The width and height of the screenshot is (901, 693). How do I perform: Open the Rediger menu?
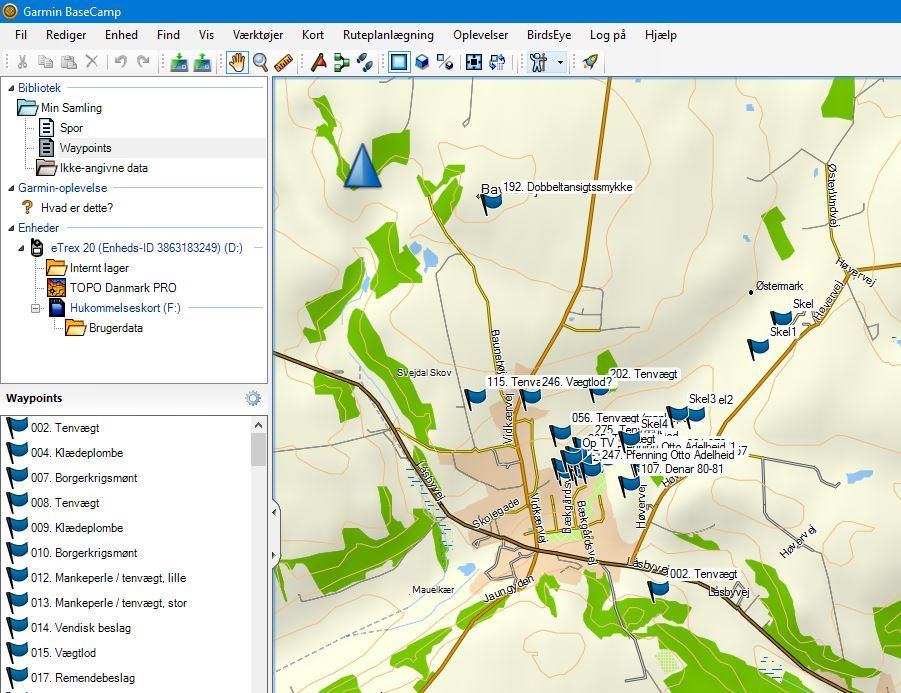click(x=66, y=35)
